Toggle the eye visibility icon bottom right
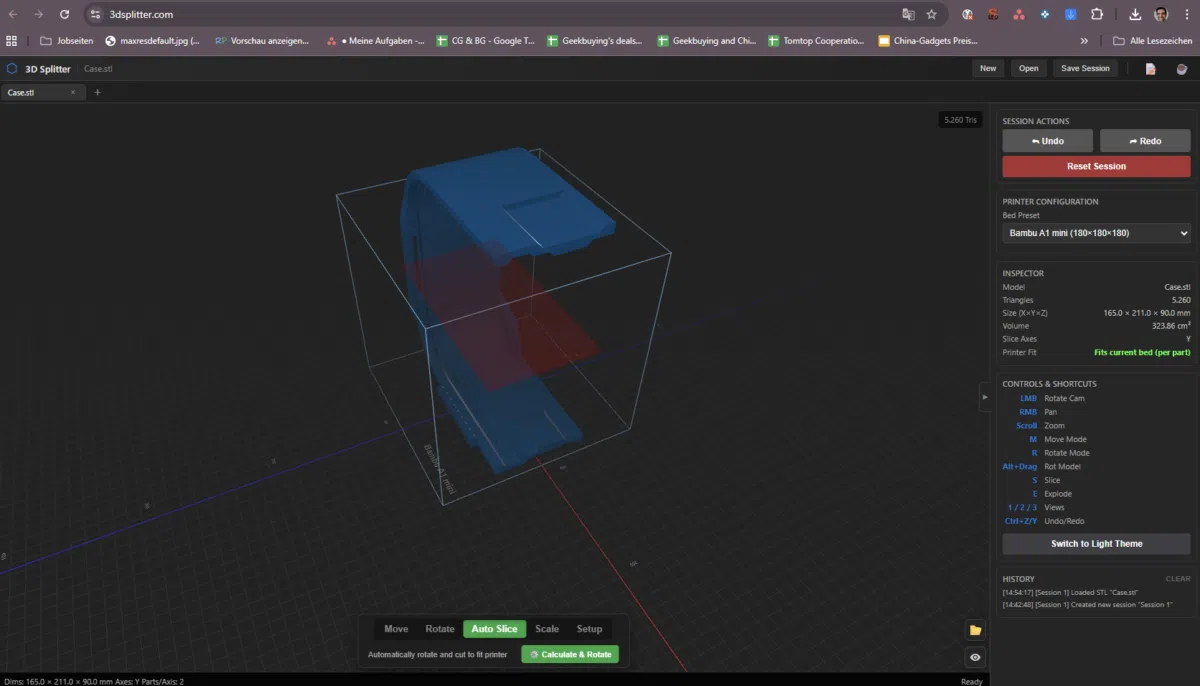The image size is (1200, 686). 974,657
